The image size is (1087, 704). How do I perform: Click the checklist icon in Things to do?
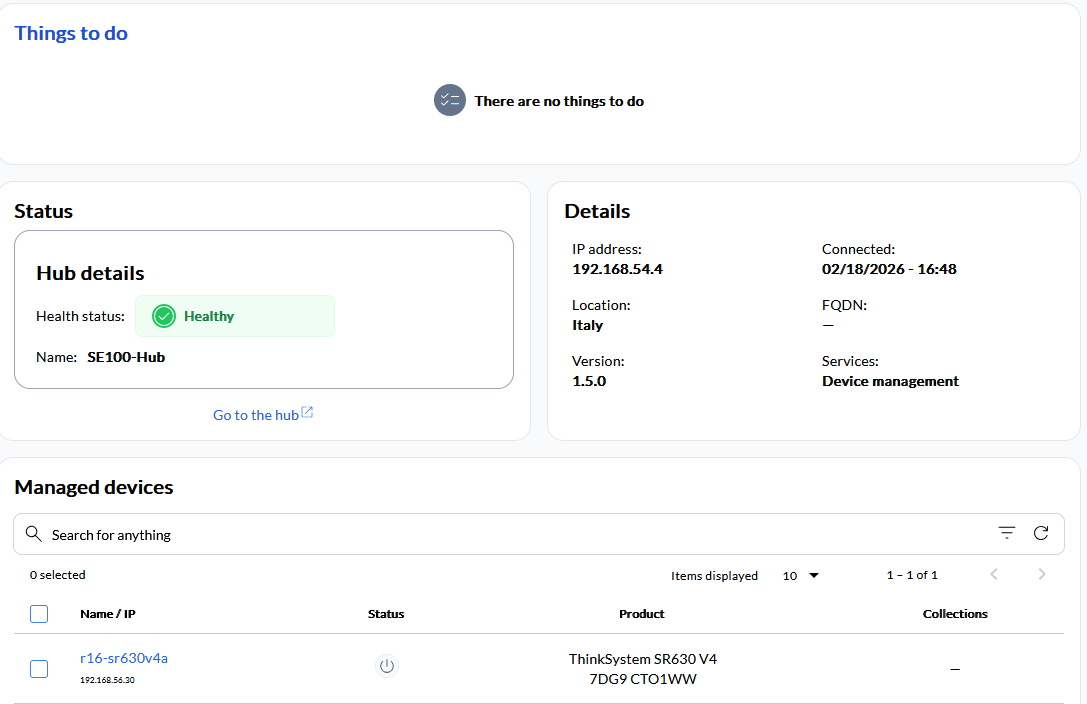450,101
